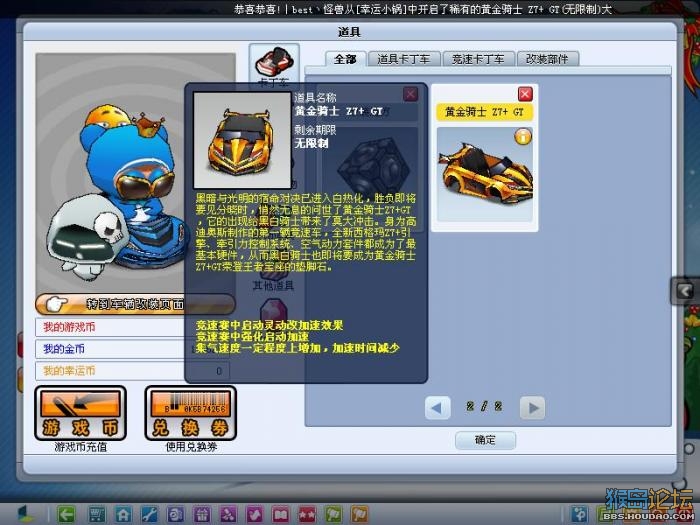Open the 全部 tab
Image resolution: width=700 pixels, height=525 pixels.
point(345,59)
